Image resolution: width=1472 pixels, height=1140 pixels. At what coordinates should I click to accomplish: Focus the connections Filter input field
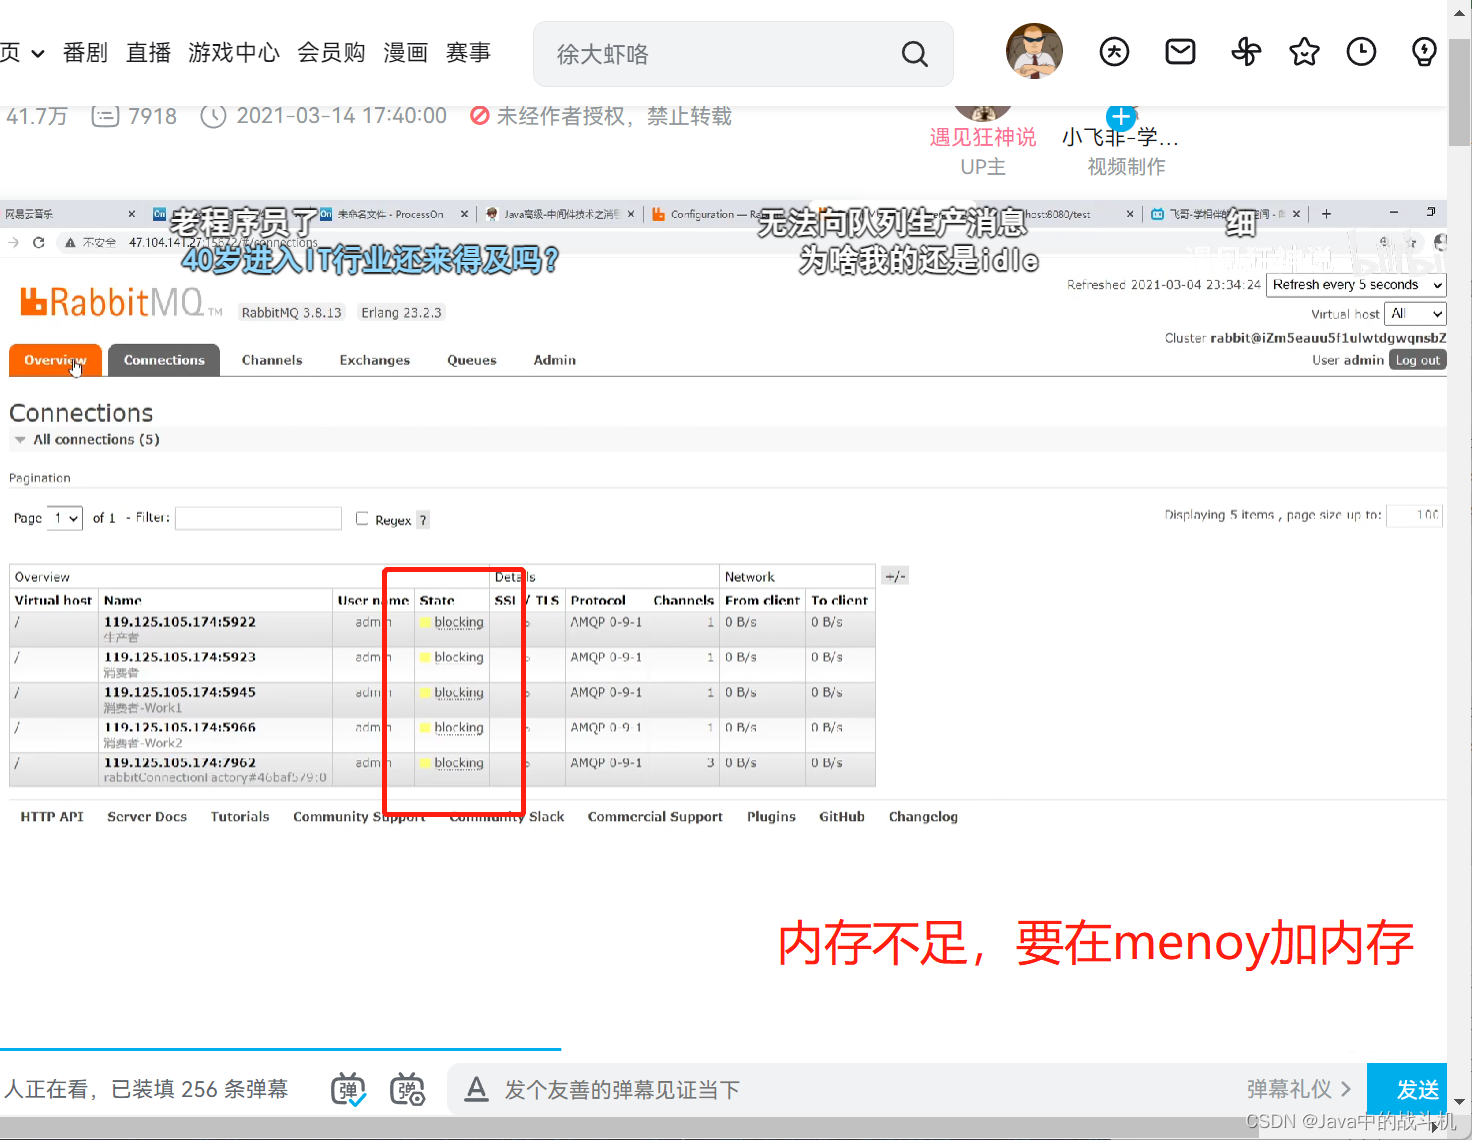click(x=258, y=518)
